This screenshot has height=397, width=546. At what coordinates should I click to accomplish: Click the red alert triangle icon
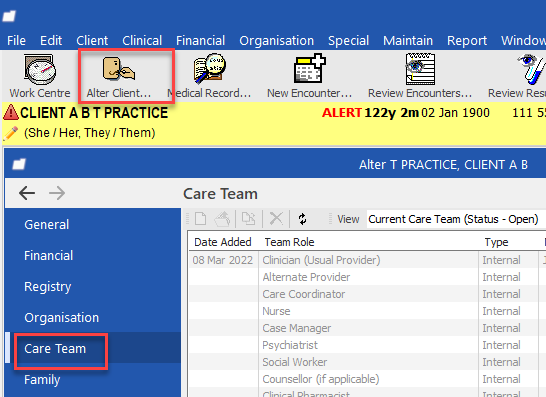[x=11, y=112]
